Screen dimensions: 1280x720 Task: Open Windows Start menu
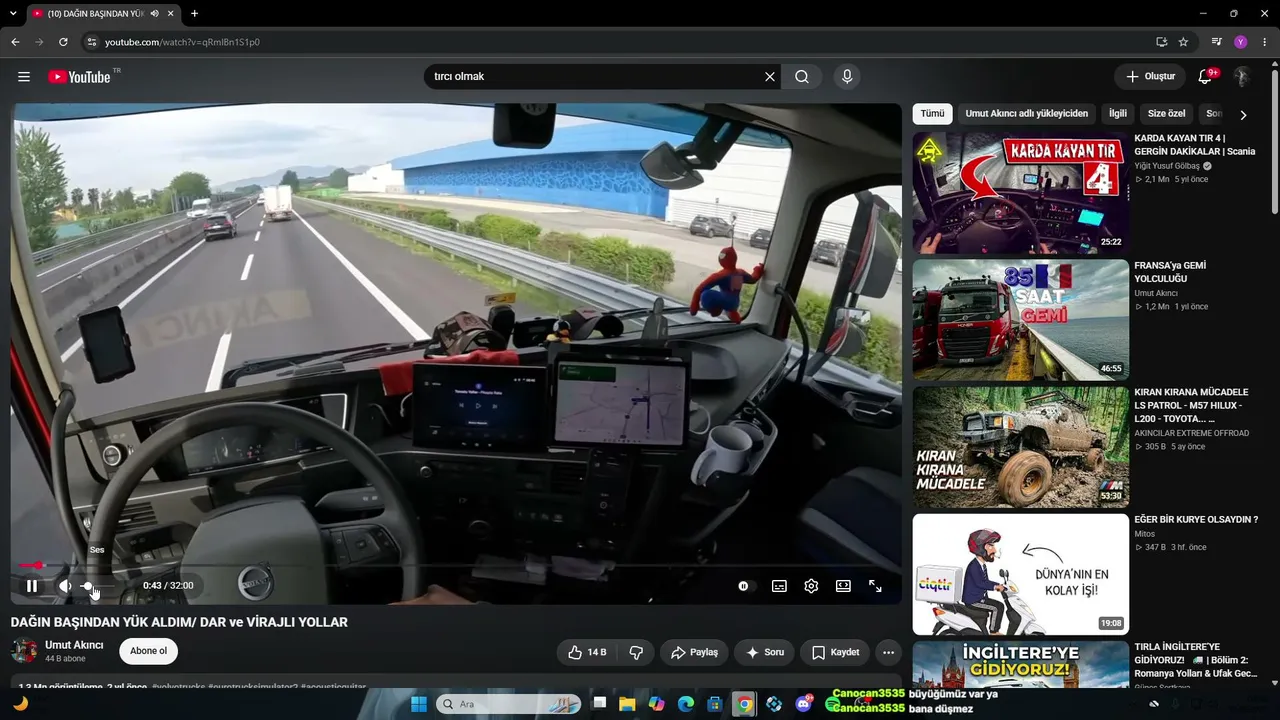coord(419,704)
